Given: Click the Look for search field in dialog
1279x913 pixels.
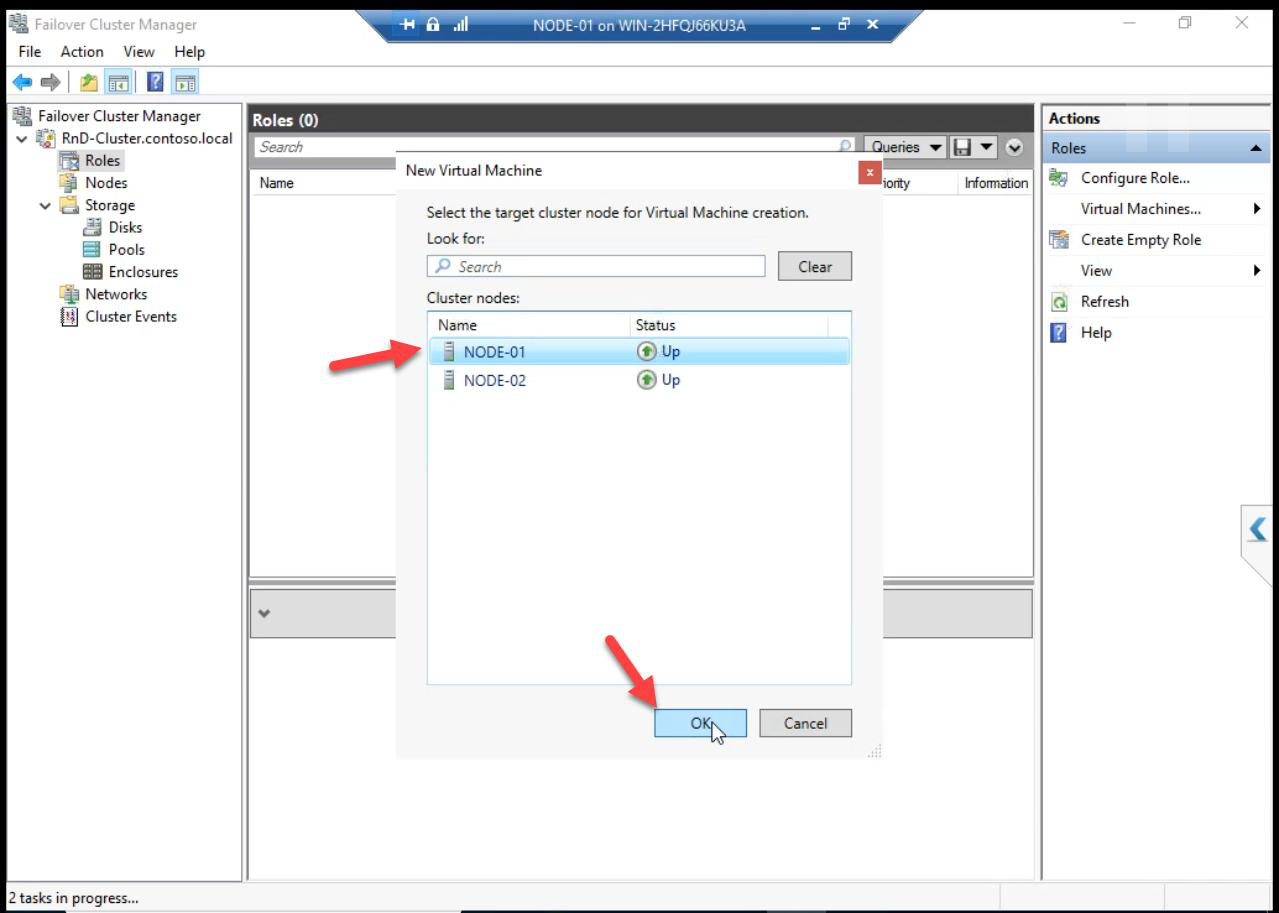Looking at the screenshot, I should tap(596, 267).
